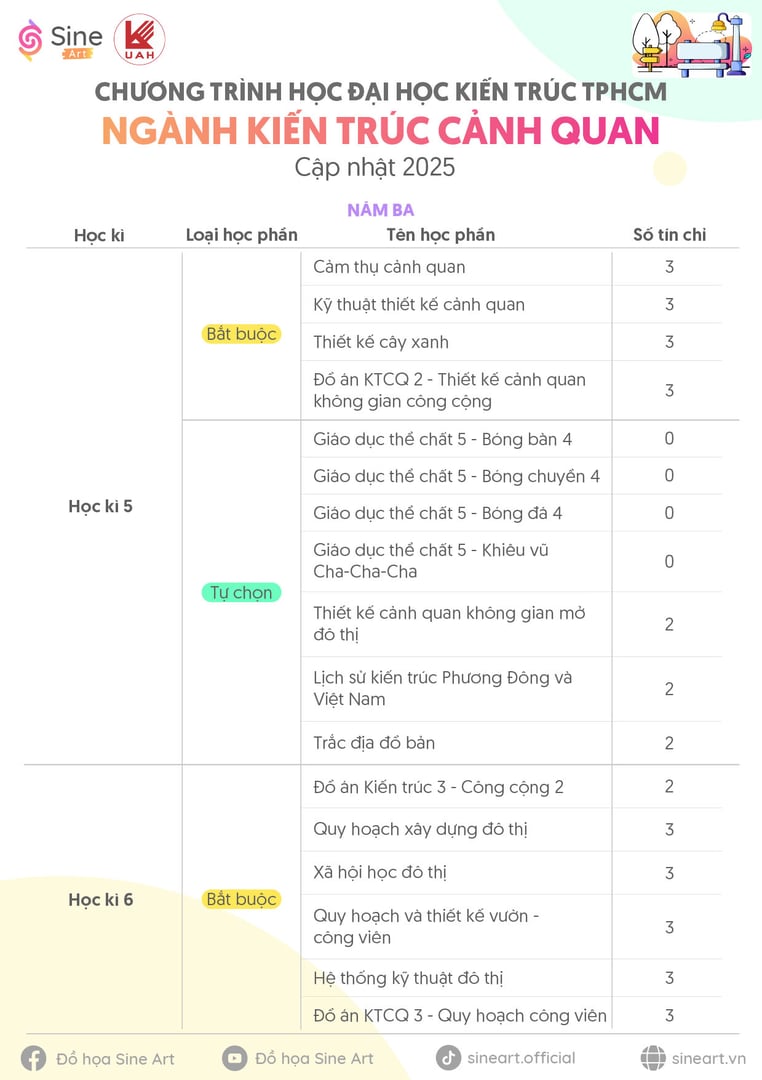
Task: Select the yellow Bắt buộc tag in Học kì 5
Action: point(241,334)
